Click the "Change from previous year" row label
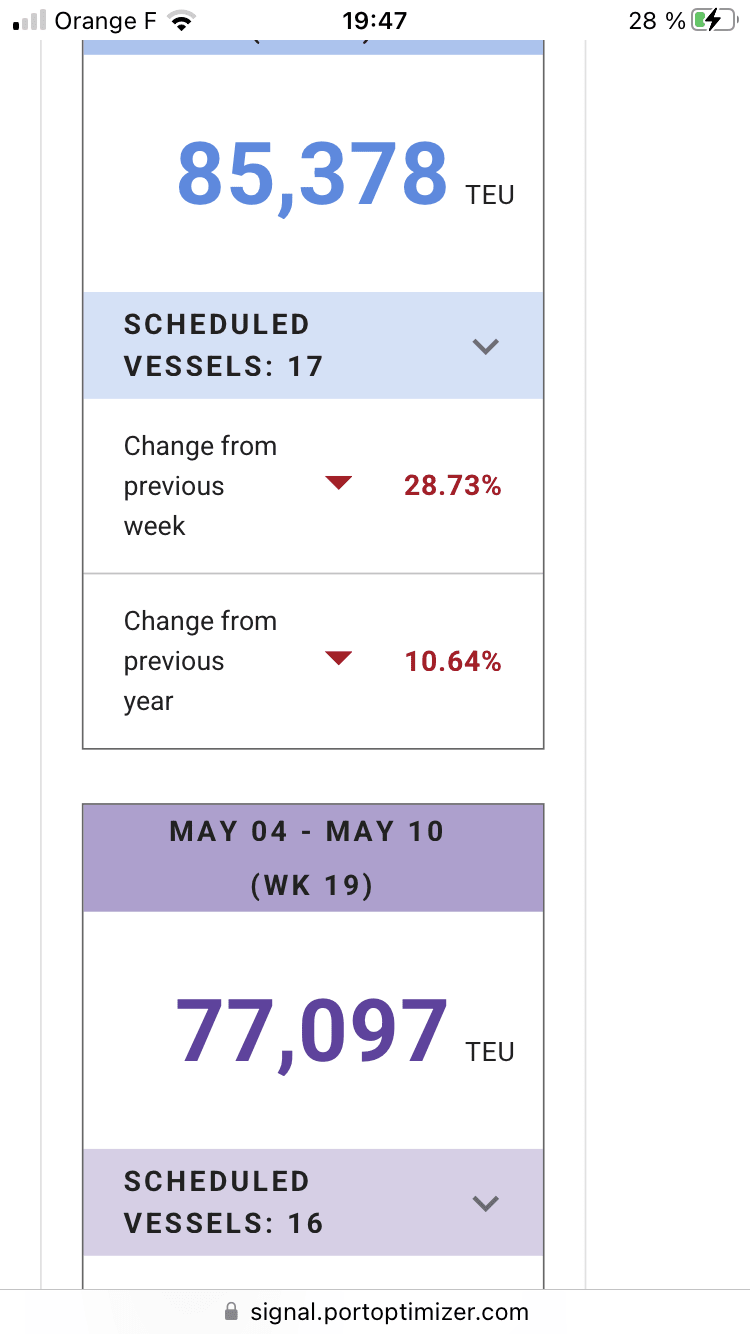The image size is (750, 1334). point(200,661)
